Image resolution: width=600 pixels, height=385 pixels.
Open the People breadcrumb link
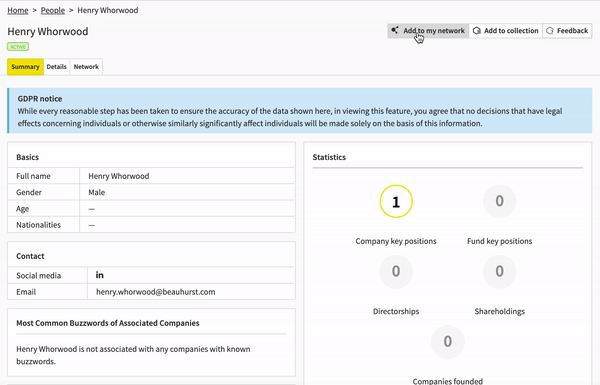pyautogui.click(x=53, y=10)
